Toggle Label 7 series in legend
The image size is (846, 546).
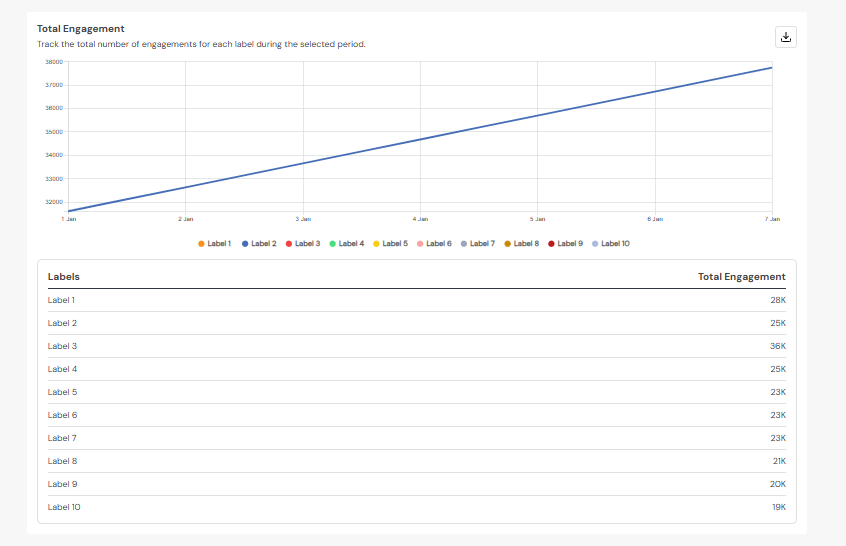tap(477, 244)
